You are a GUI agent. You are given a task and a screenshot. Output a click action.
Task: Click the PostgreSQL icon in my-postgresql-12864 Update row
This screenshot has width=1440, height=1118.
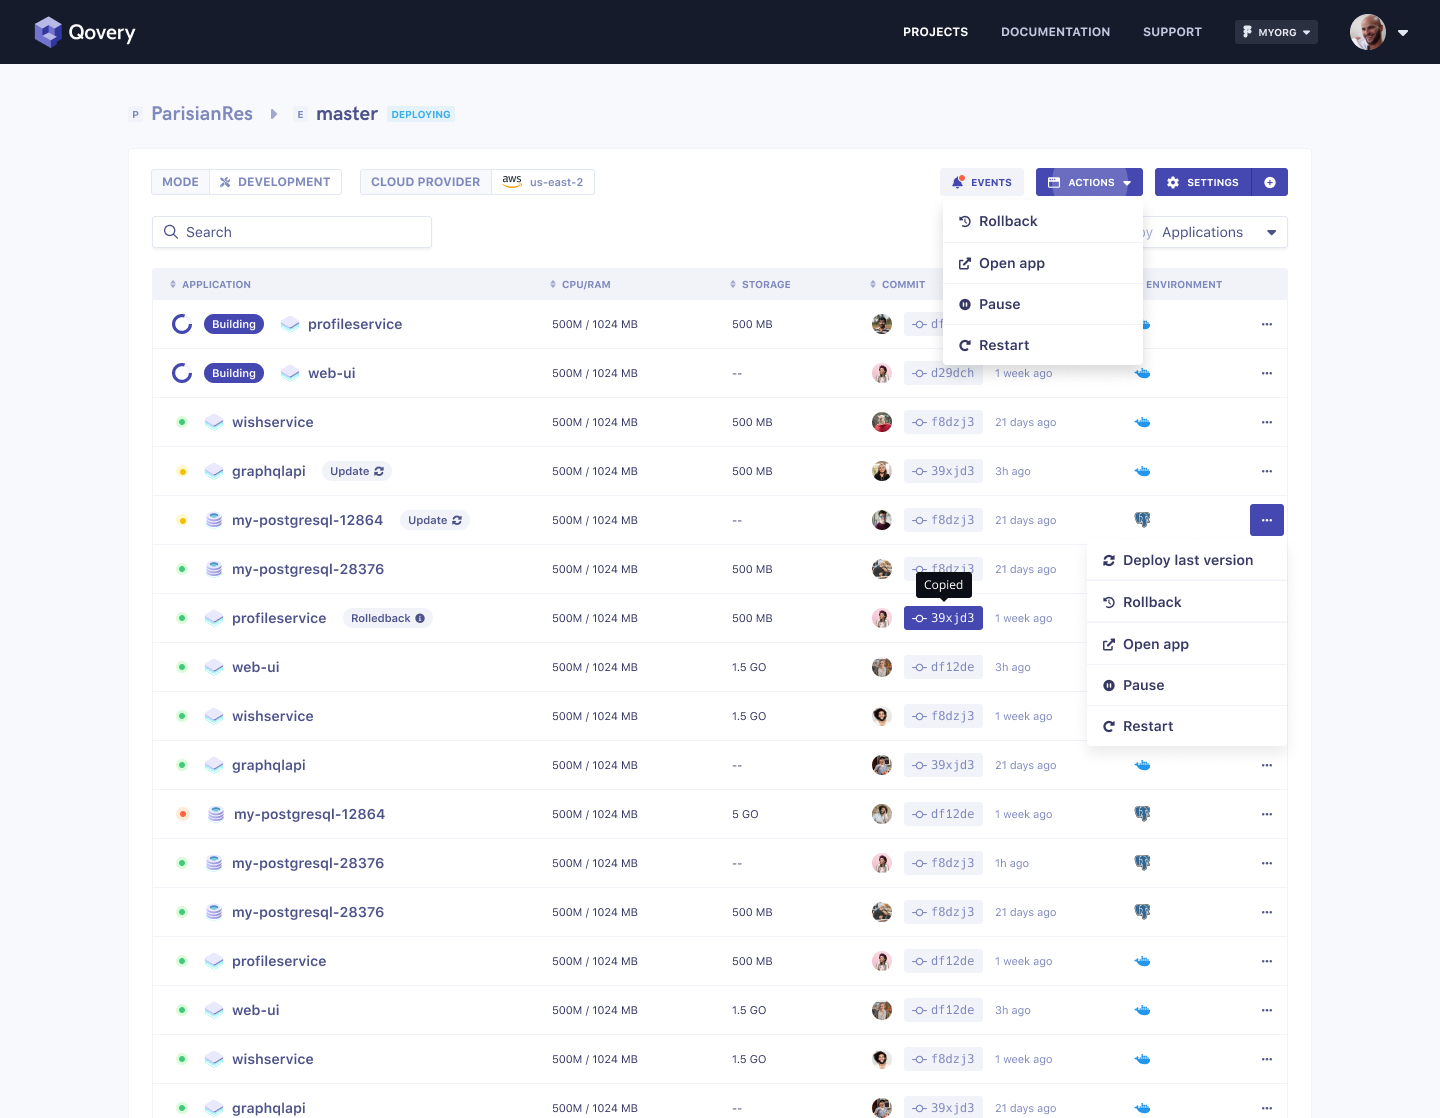coord(1142,520)
